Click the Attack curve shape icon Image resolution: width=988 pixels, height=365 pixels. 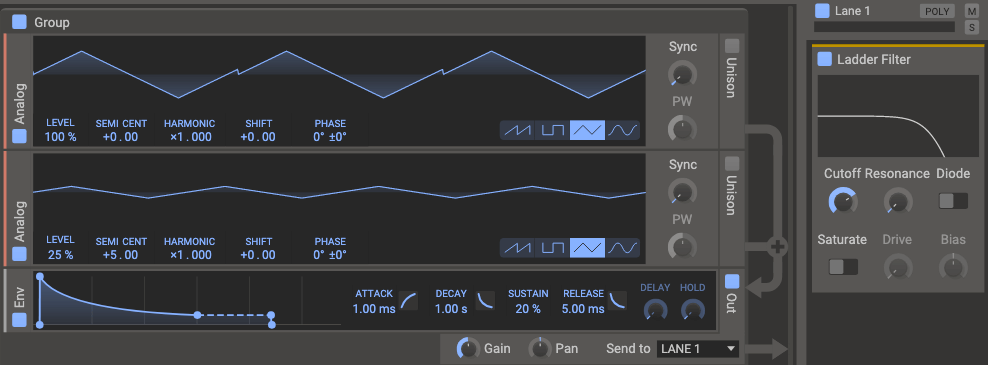pyautogui.click(x=408, y=301)
